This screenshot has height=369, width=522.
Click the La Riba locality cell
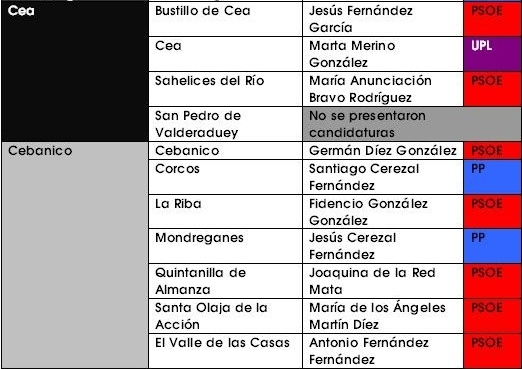pyautogui.click(x=225, y=212)
